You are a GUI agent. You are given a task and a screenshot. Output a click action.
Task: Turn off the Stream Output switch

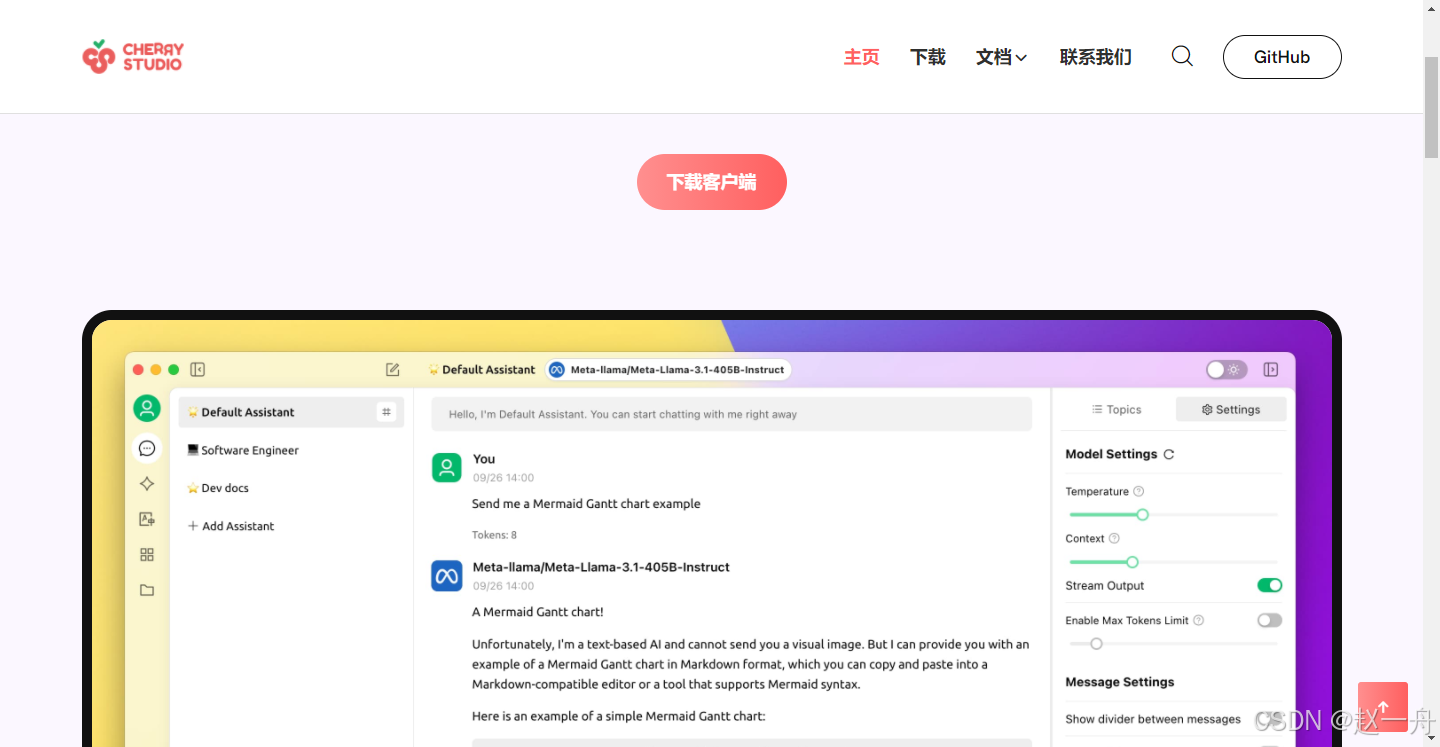pos(1269,586)
